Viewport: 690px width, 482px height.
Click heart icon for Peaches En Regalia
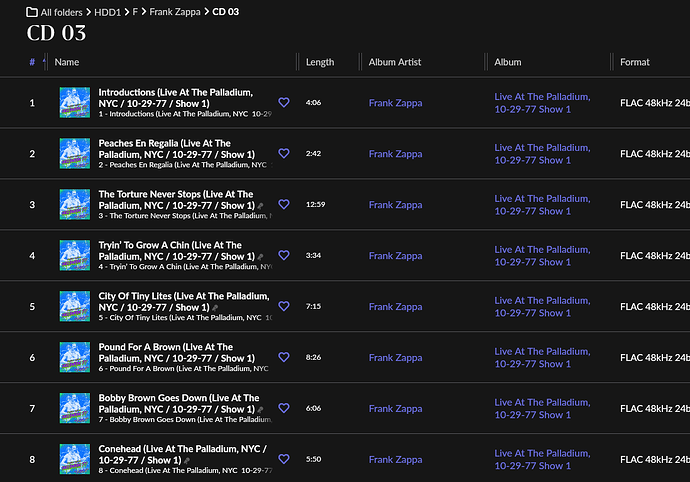coord(283,154)
